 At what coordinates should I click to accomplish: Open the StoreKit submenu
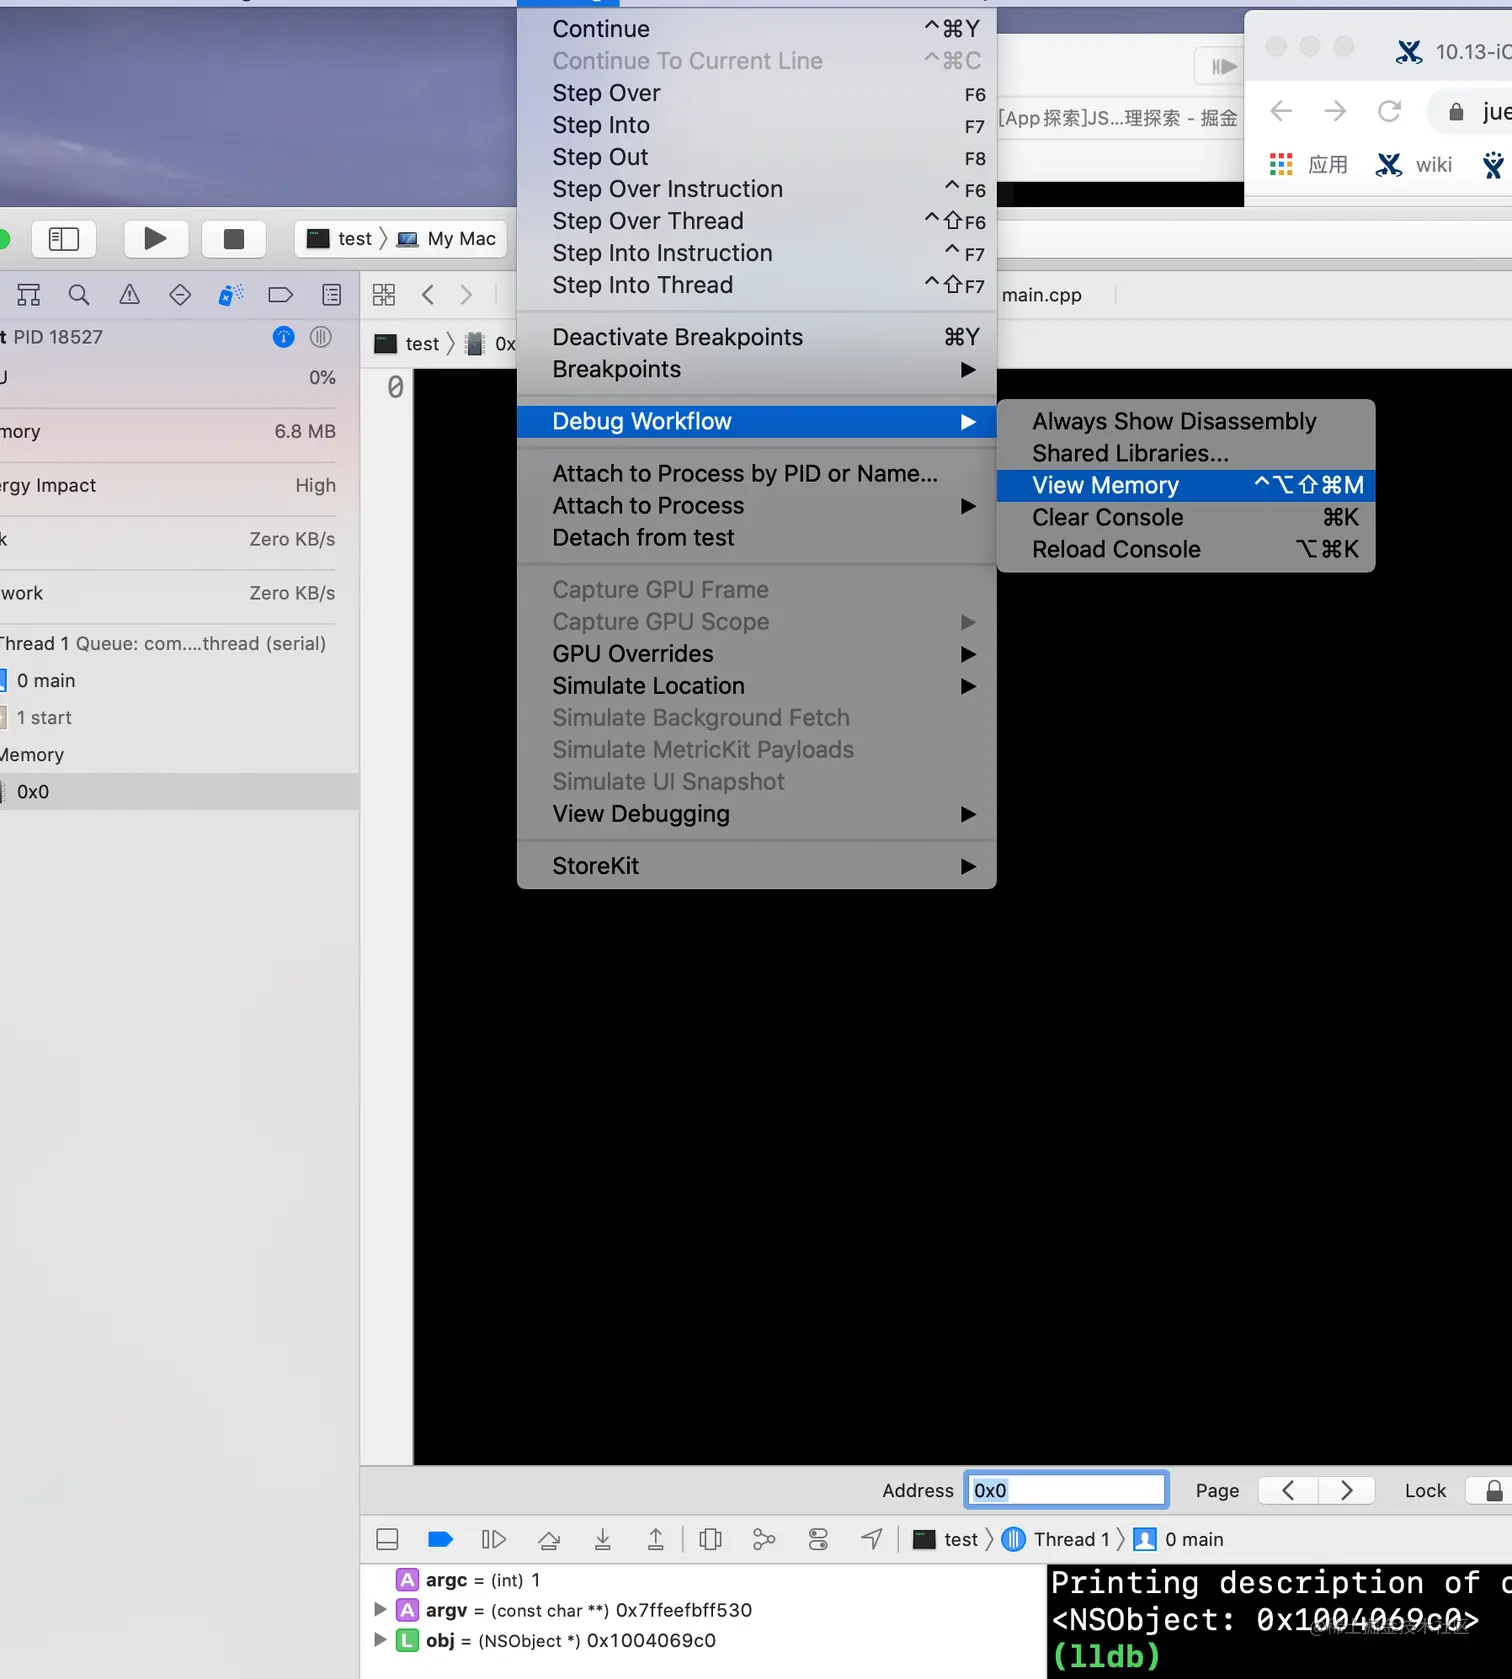[x=757, y=865]
